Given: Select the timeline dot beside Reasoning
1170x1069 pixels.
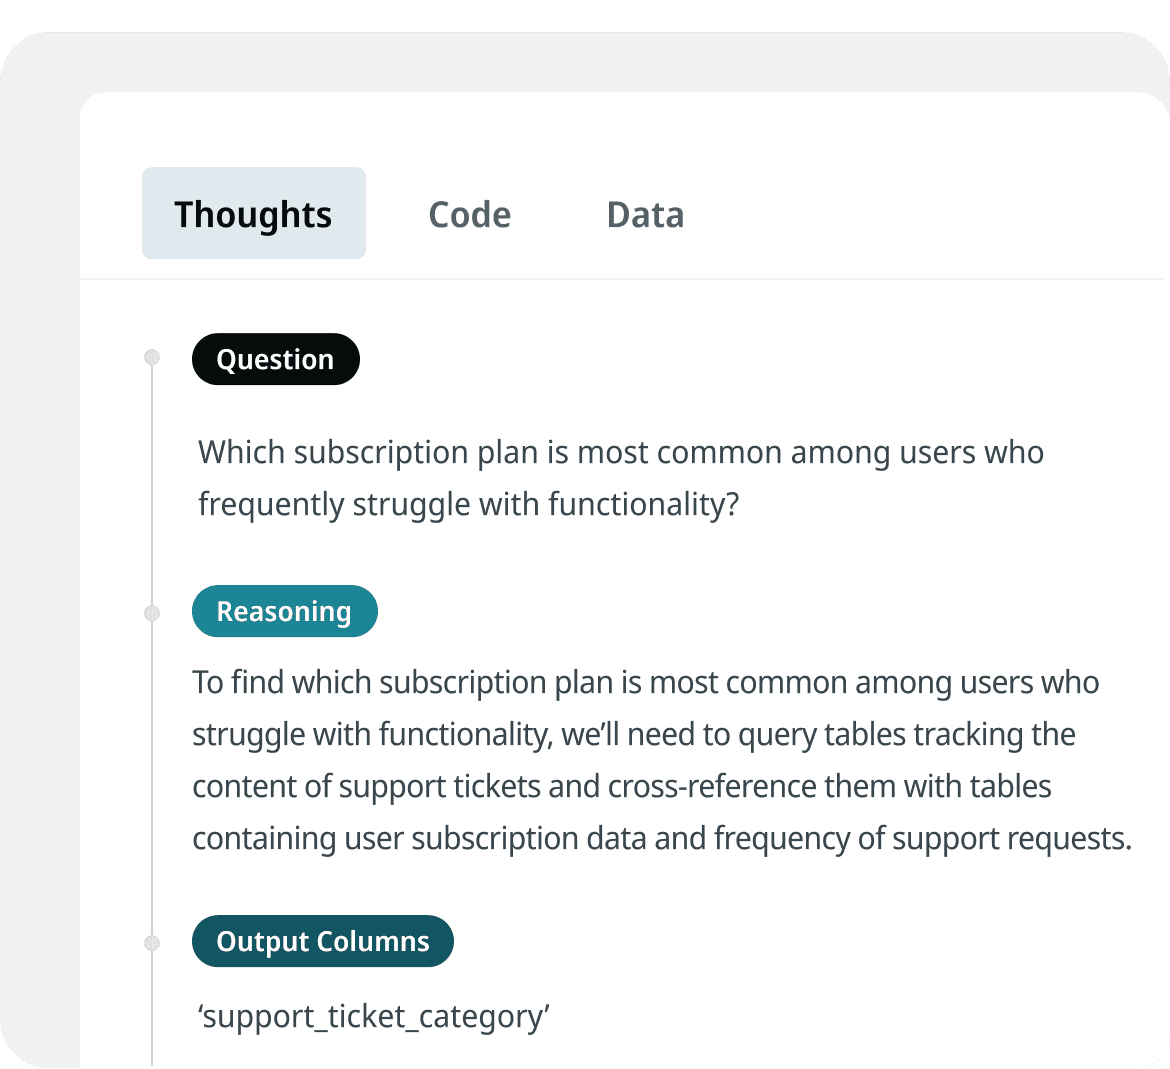Looking at the screenshot, I should click(x=152, y=613).
